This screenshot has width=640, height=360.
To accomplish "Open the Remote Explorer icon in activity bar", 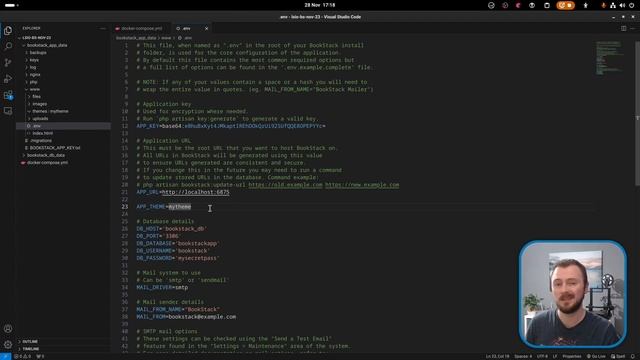I will (8, 111).
